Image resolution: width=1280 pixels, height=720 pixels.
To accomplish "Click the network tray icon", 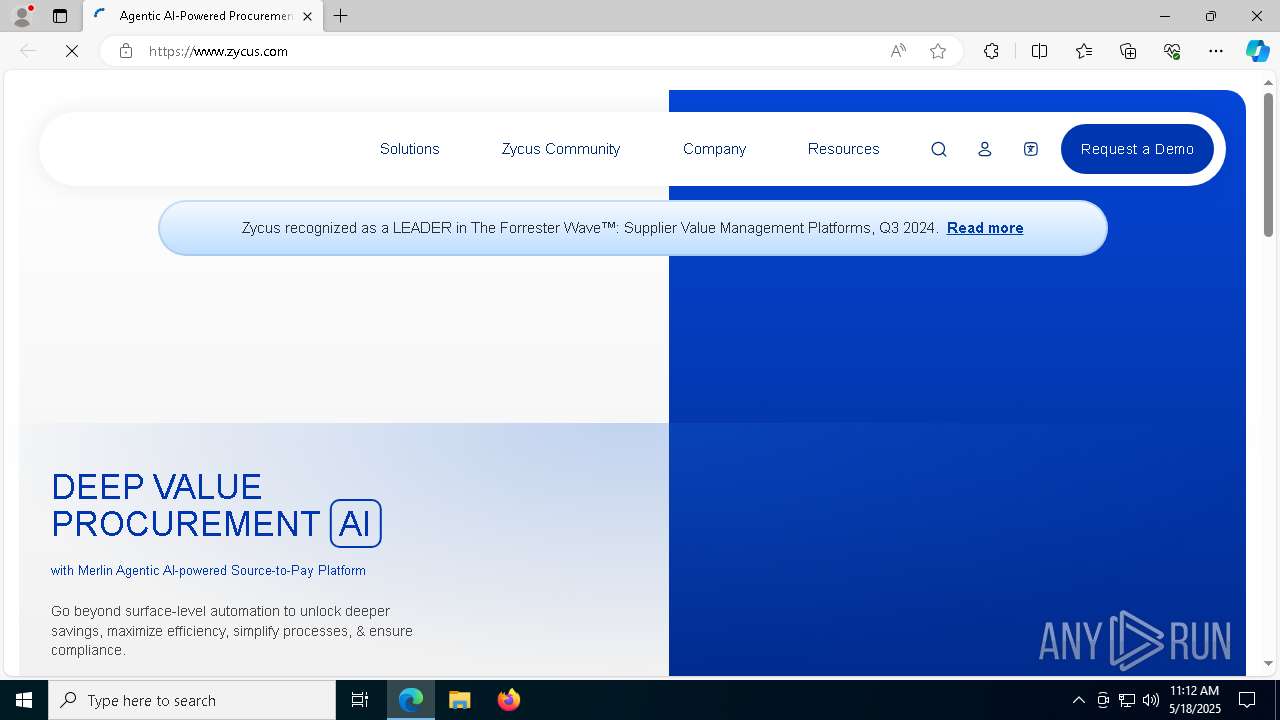I will pyautogui.click(x=1127, y=700).
